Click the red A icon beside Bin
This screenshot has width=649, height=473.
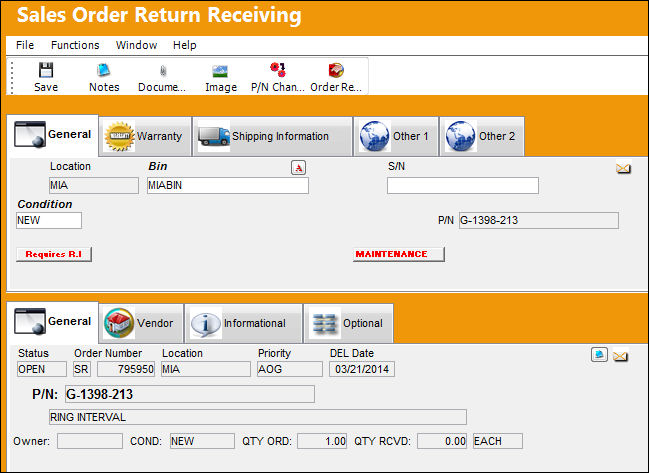(298, 168)
